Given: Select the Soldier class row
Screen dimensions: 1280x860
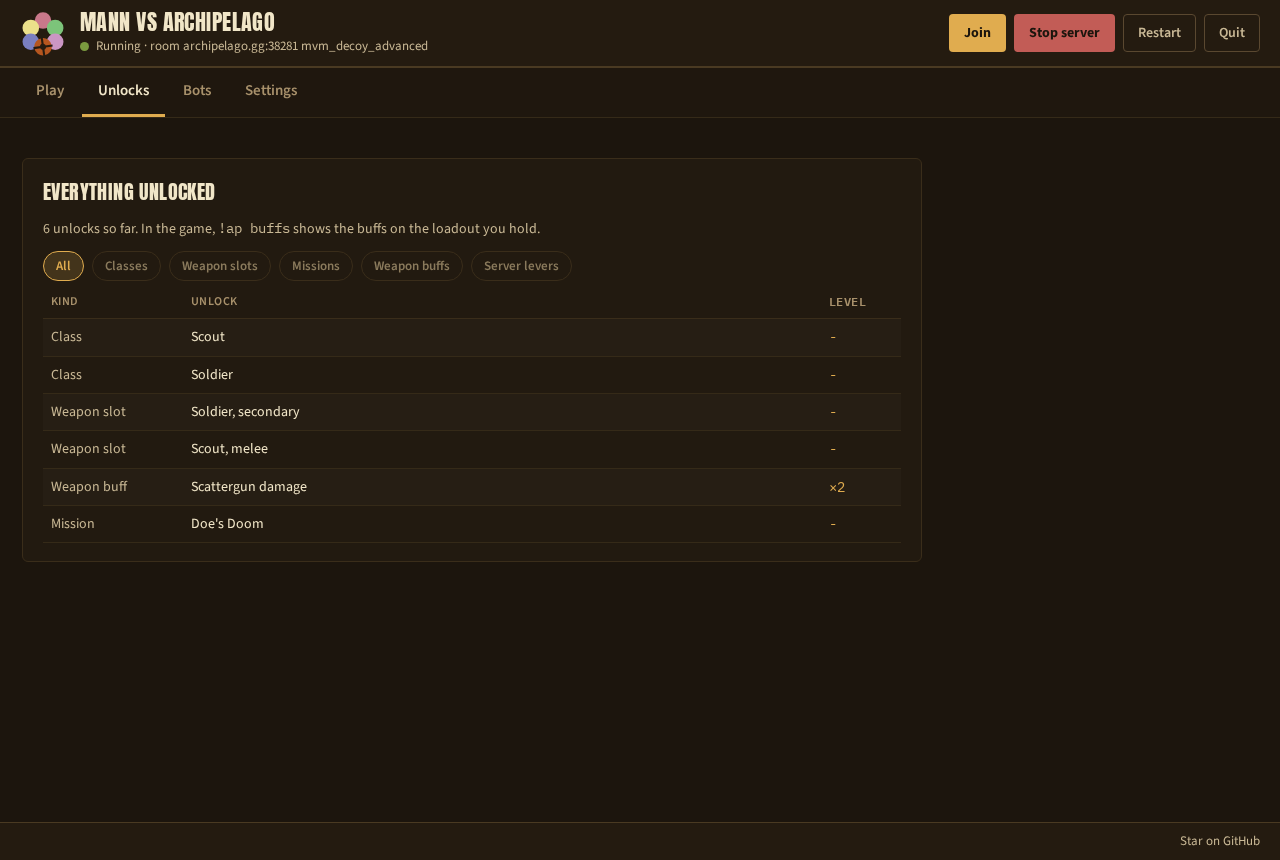Looking at the screenshot, I should (472, 375).
